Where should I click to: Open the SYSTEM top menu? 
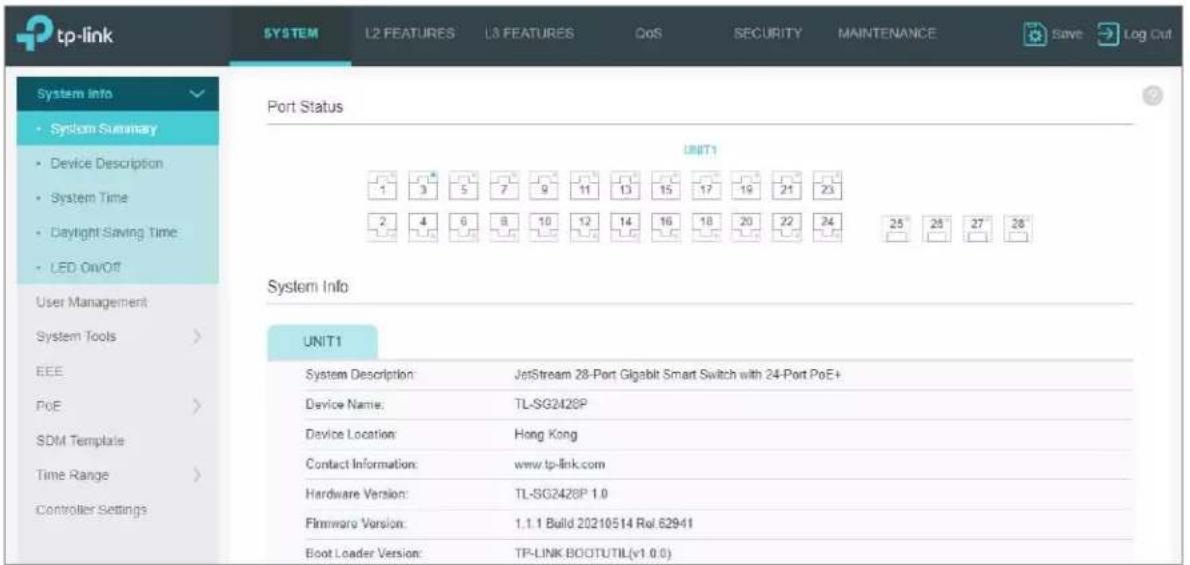point(291,33)
